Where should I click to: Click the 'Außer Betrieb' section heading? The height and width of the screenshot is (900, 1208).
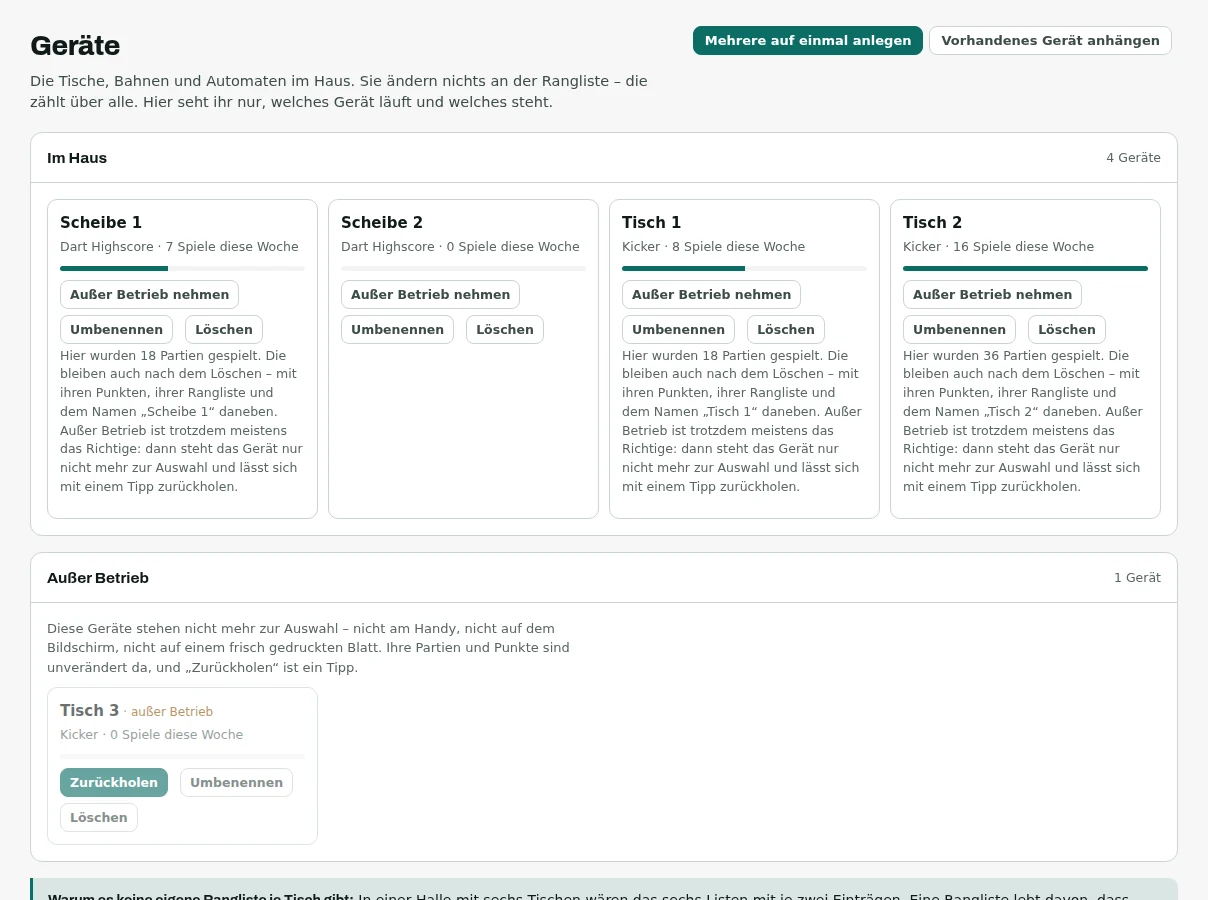[98, 578]
